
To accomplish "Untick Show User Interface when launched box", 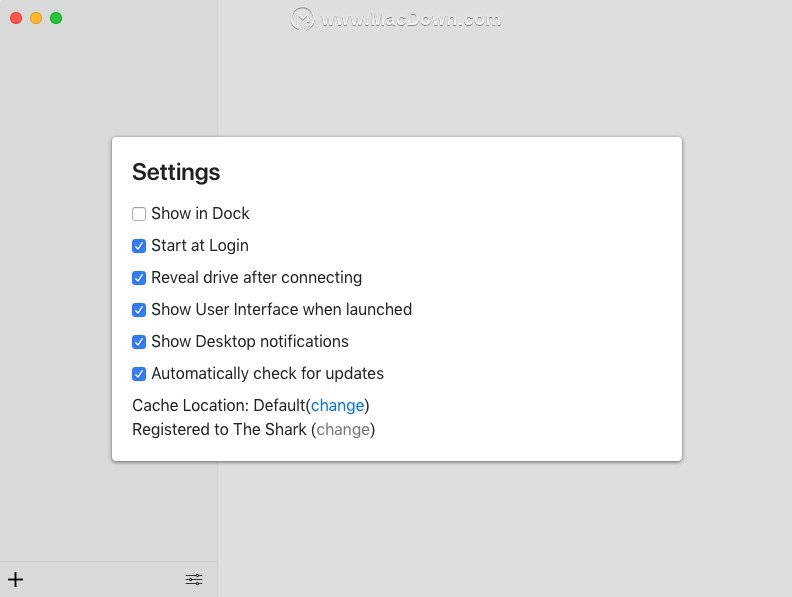I will pyautogui.click(x=139, y=310).
